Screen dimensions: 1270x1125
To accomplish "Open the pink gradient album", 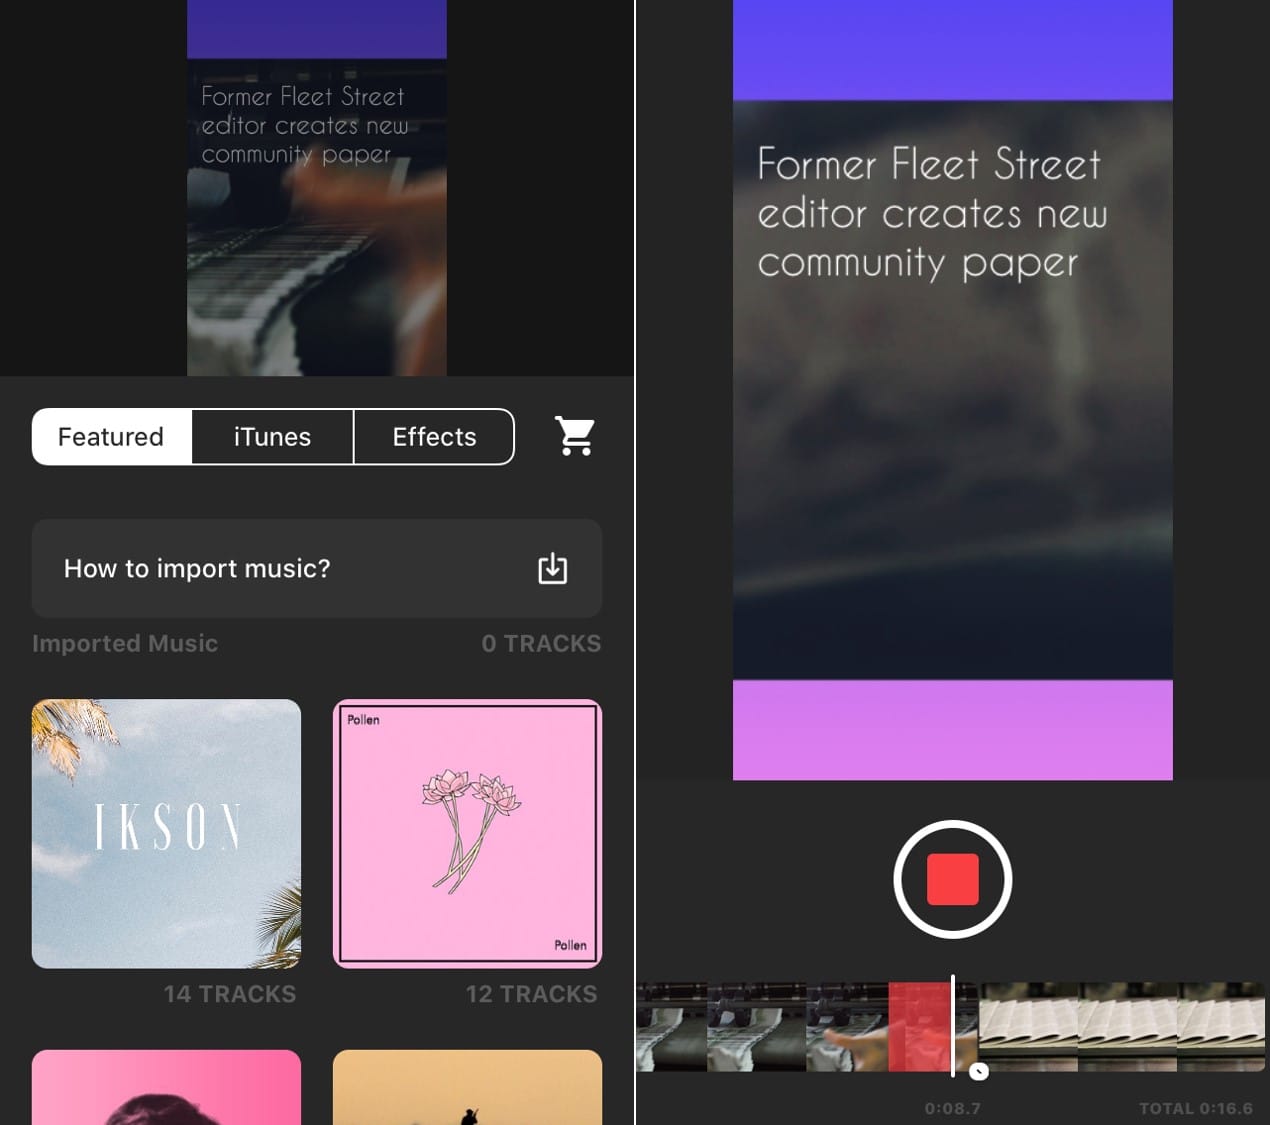I will (166, 1087).
